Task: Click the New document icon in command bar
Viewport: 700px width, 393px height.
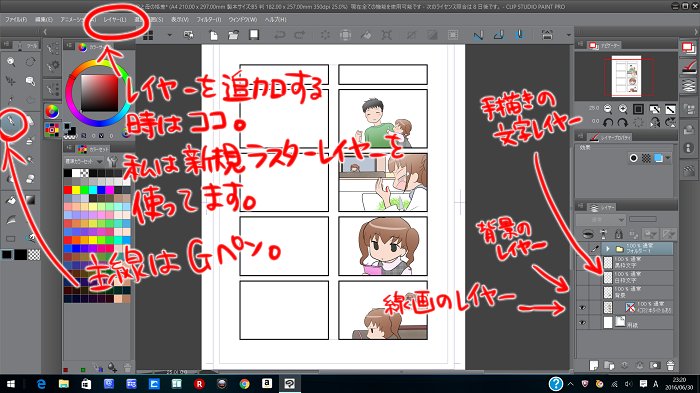Action: [213, 35]
